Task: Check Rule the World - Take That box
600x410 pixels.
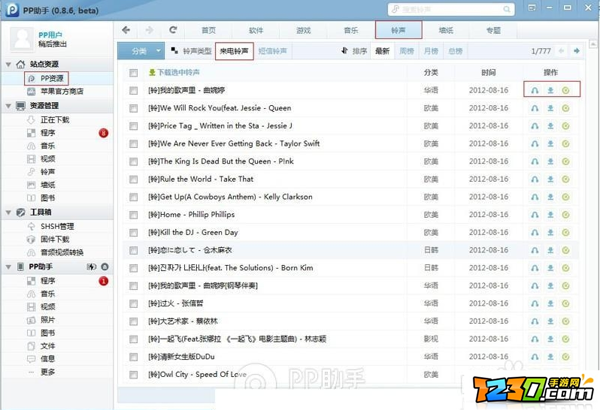Action: (133, 179)
